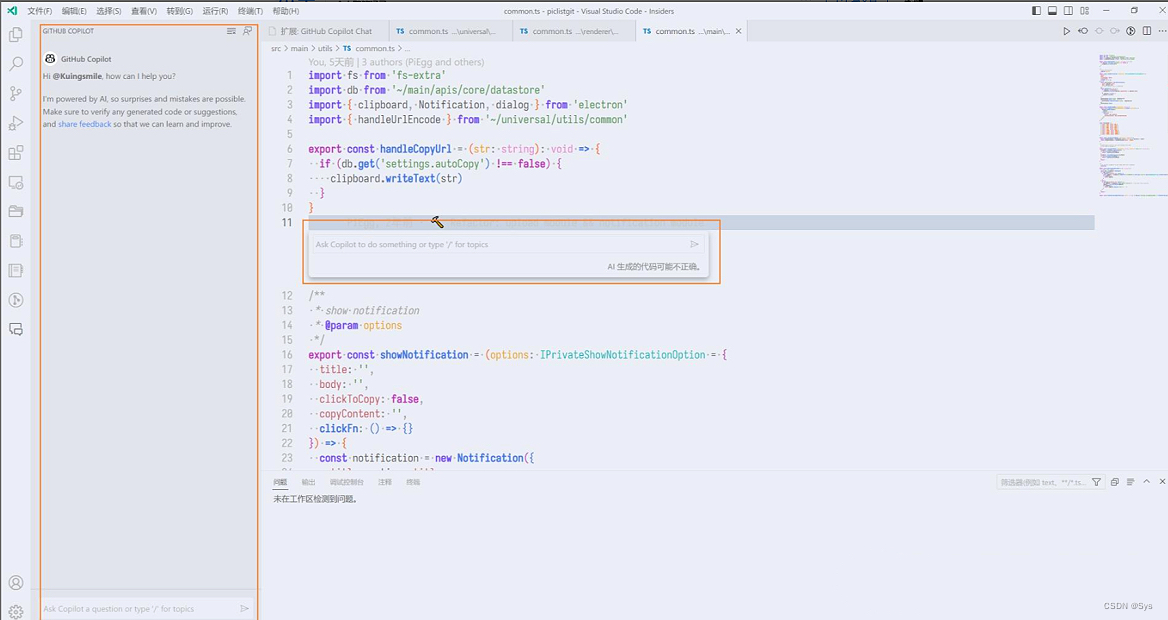The width and height of the screenshot is (1168, 620).
Task: Open the Manage gear icon
Action: point(16,611)
